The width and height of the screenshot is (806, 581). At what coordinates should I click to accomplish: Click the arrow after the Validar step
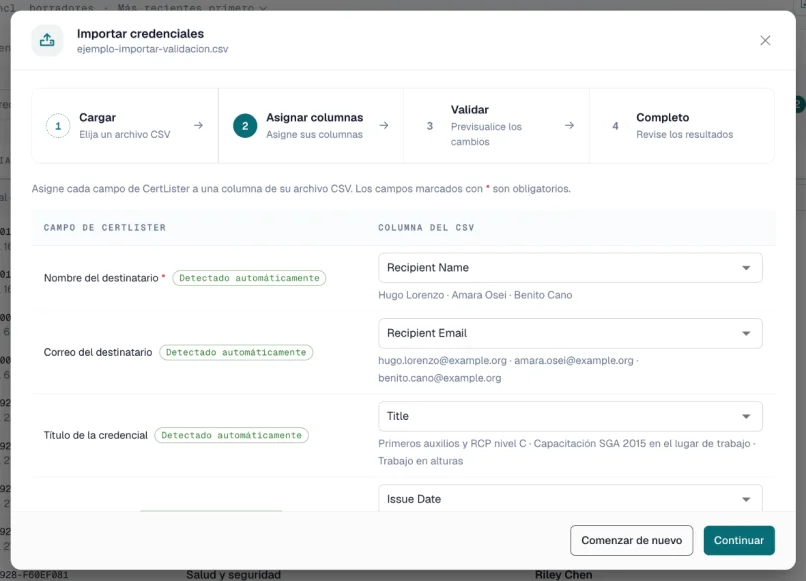pos(570,125)
